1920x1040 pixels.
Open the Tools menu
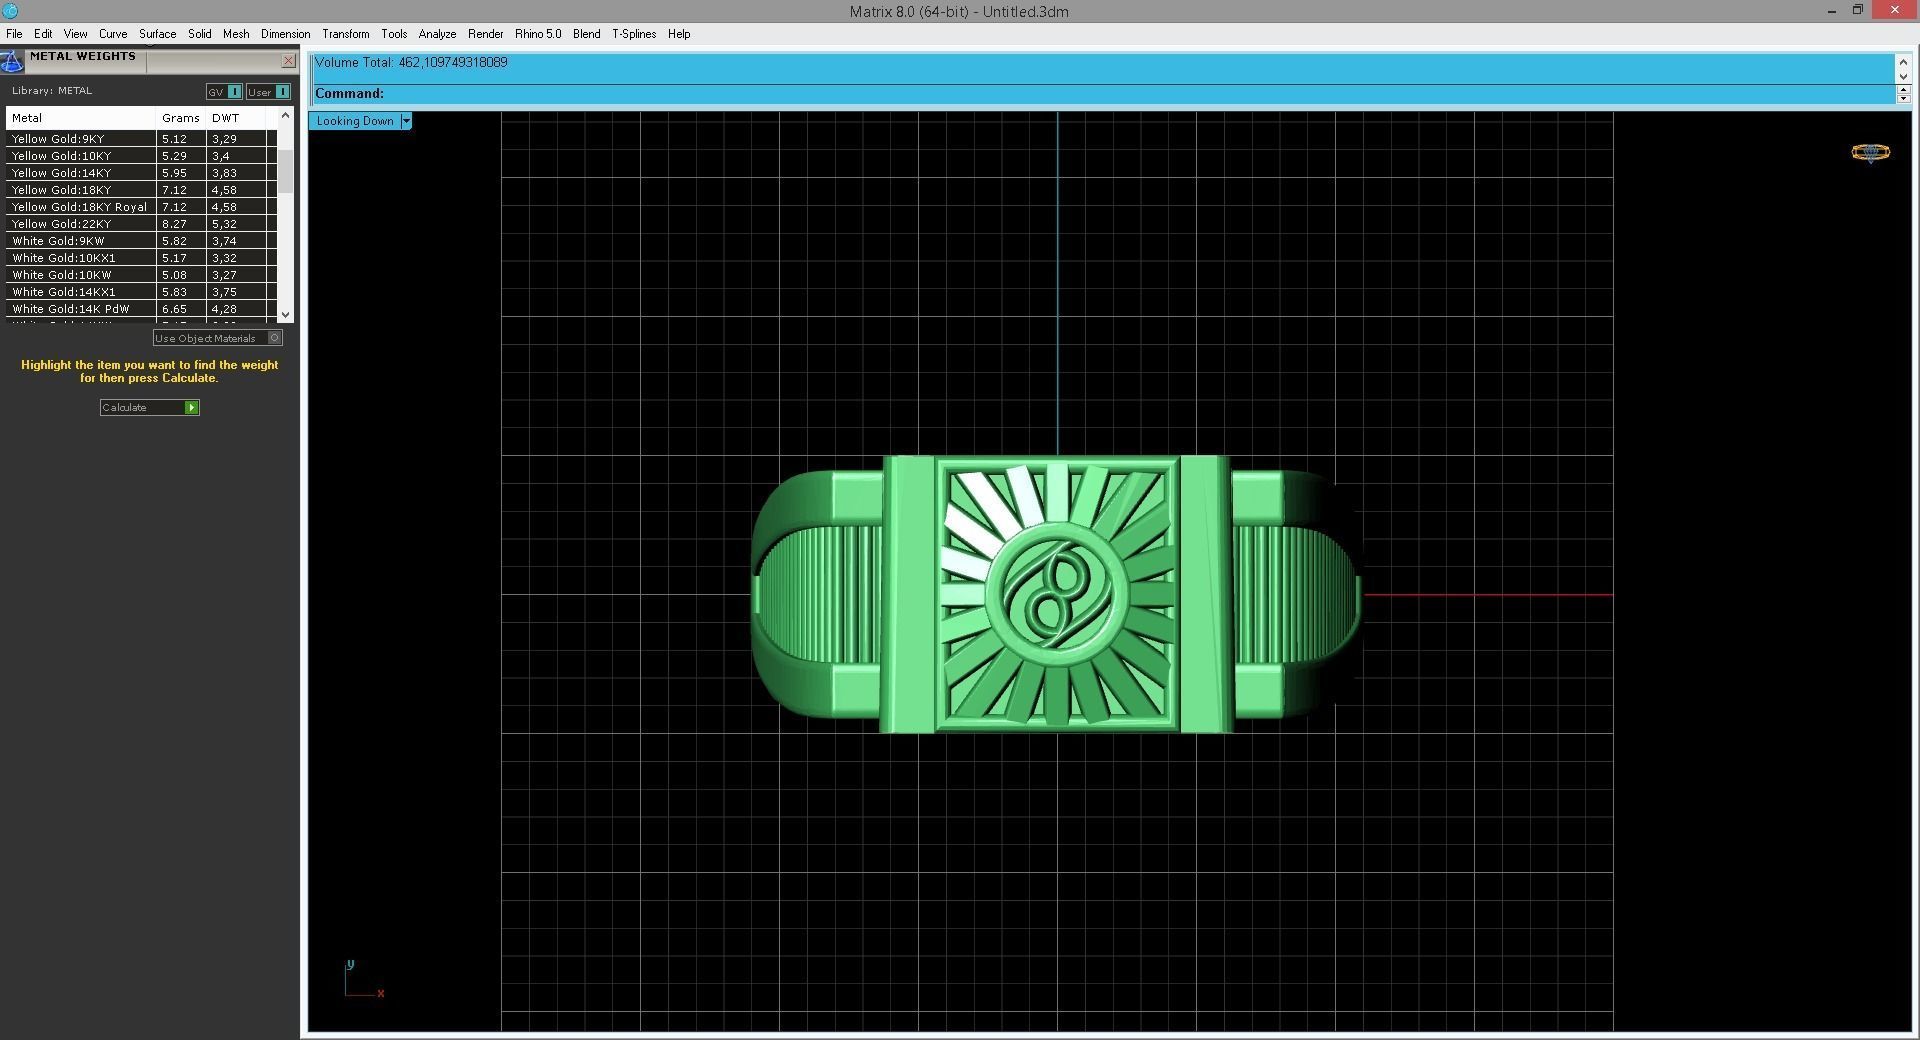(394, 34)
